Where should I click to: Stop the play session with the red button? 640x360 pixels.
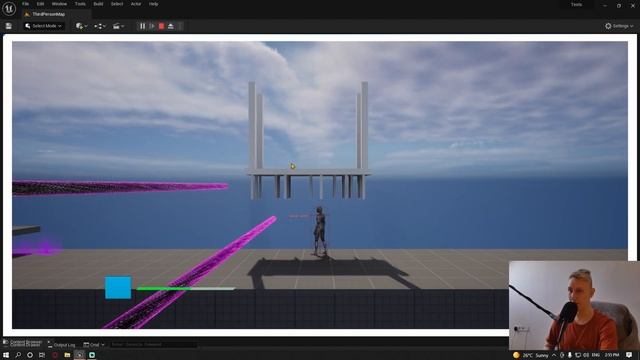click(x=162, y=26)
